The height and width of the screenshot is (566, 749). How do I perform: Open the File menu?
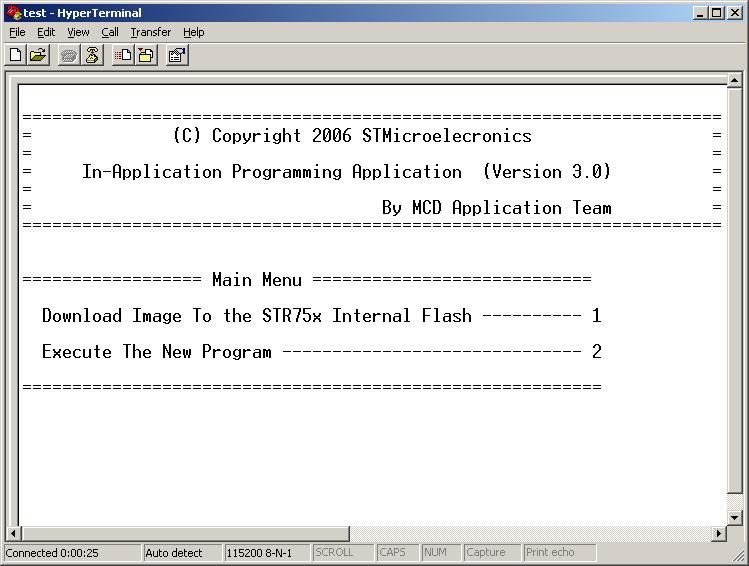[x=17, y=32]
